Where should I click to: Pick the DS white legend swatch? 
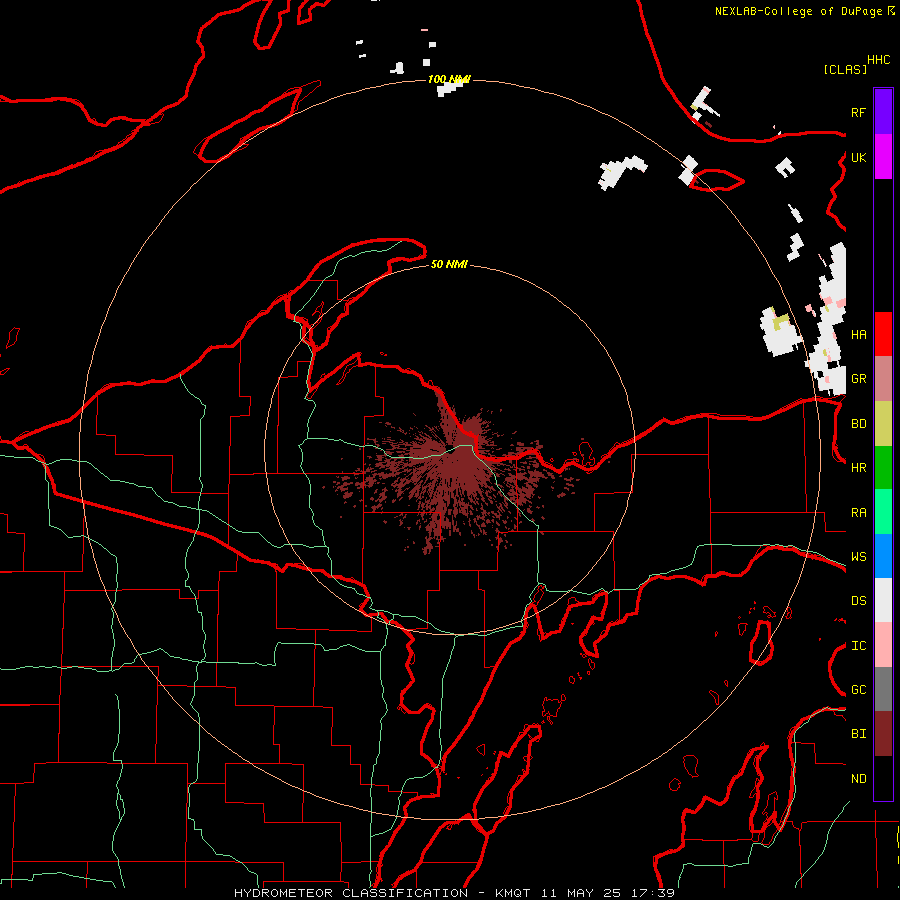(x=883, y=600)
